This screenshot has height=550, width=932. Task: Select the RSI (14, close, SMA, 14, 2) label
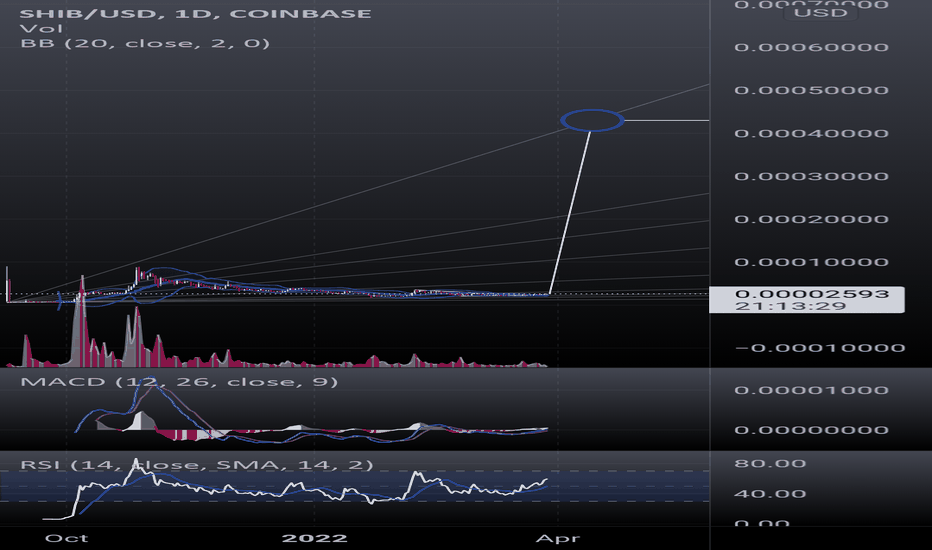pos(197,465)
